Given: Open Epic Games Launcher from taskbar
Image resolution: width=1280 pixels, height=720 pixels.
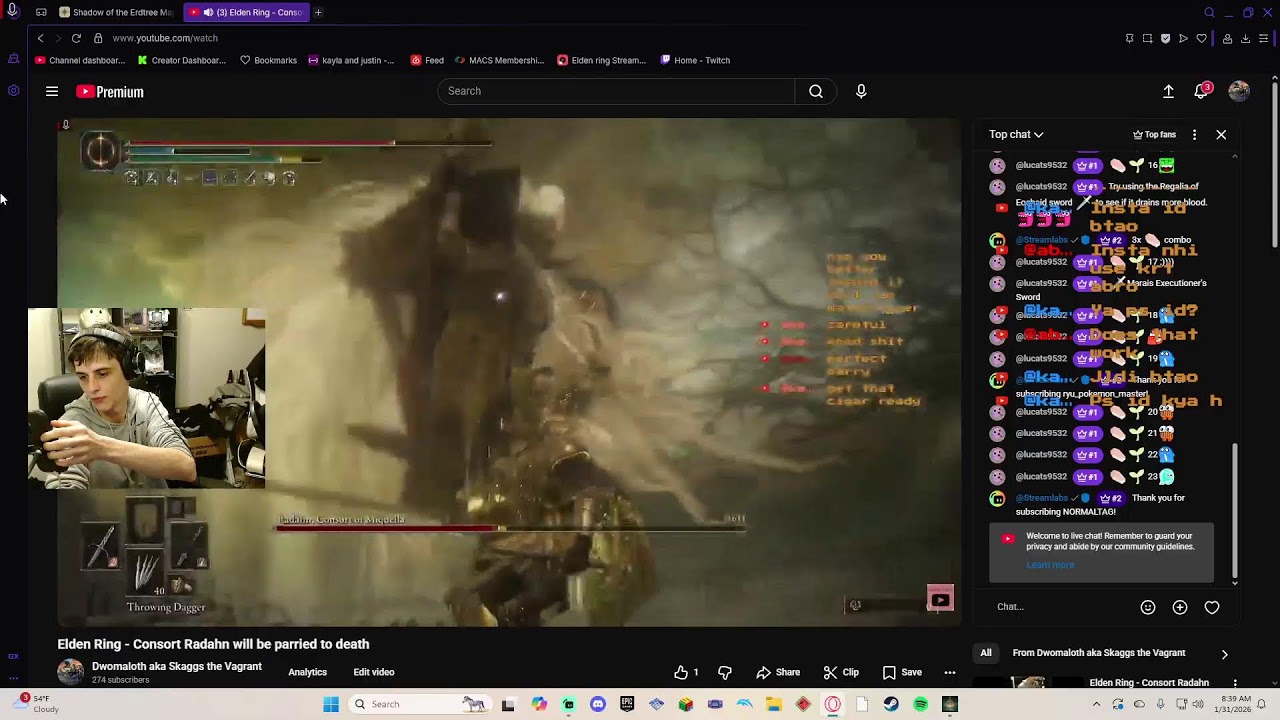Looking at the screenshot, I should pyautogui.click(x=627, y=704).
